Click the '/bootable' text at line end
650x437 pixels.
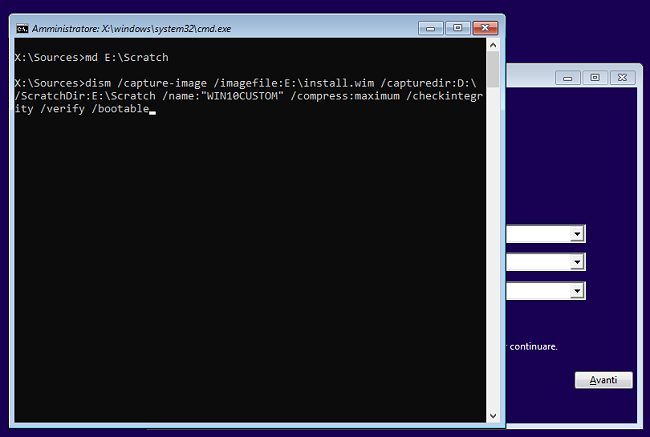coord(120,109)
